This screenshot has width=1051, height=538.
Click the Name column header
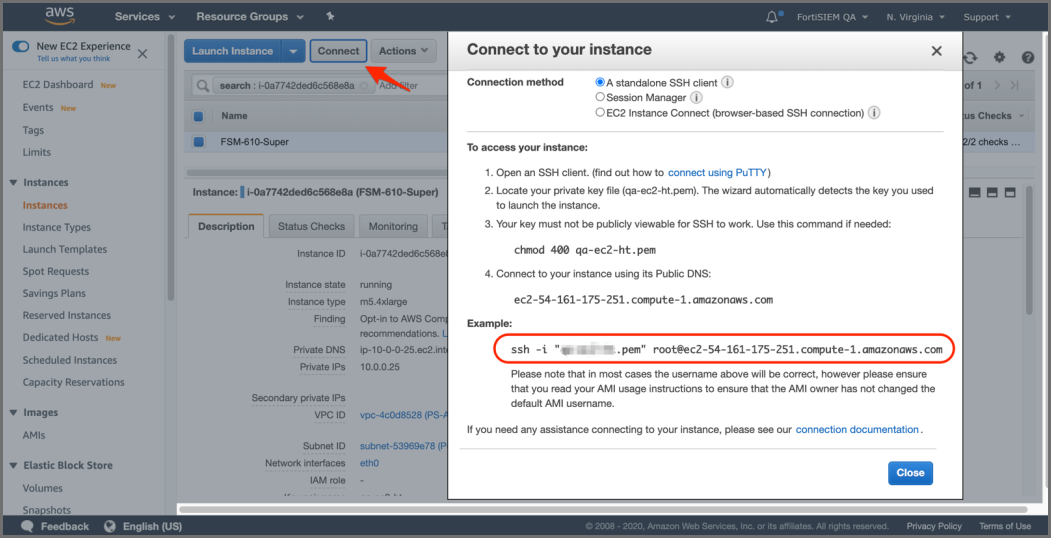point(234,116)
